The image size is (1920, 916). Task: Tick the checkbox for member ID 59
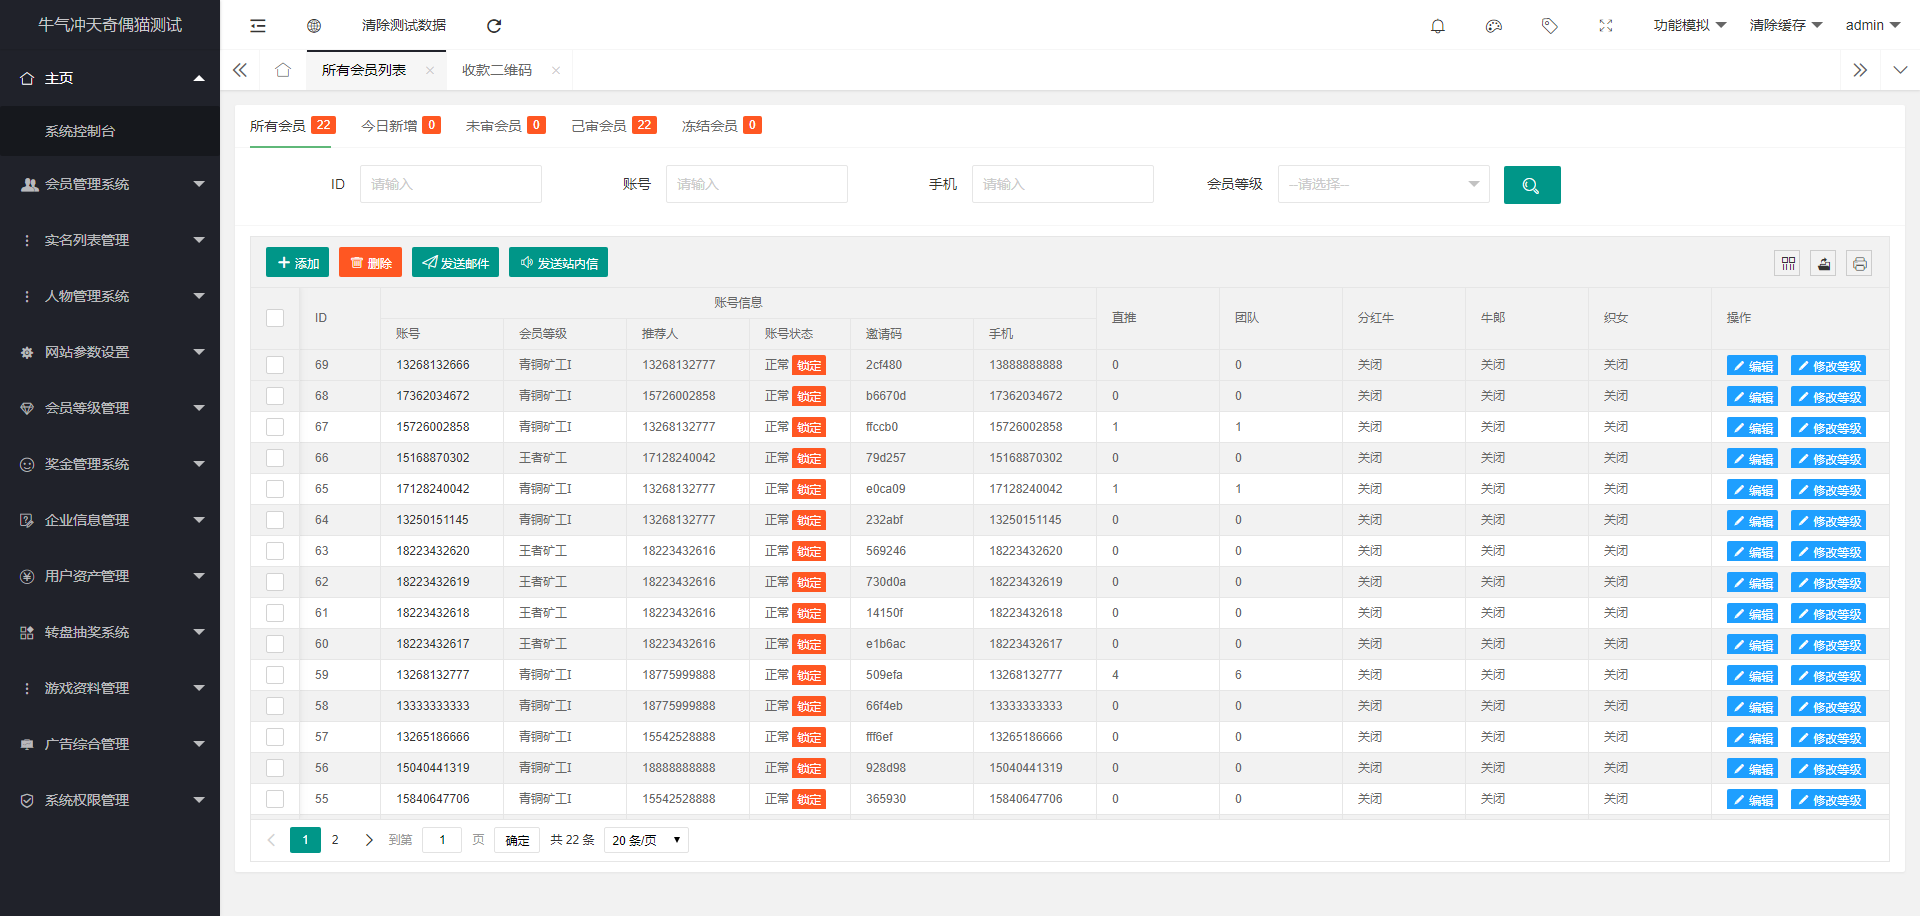[x=275, y=675]
